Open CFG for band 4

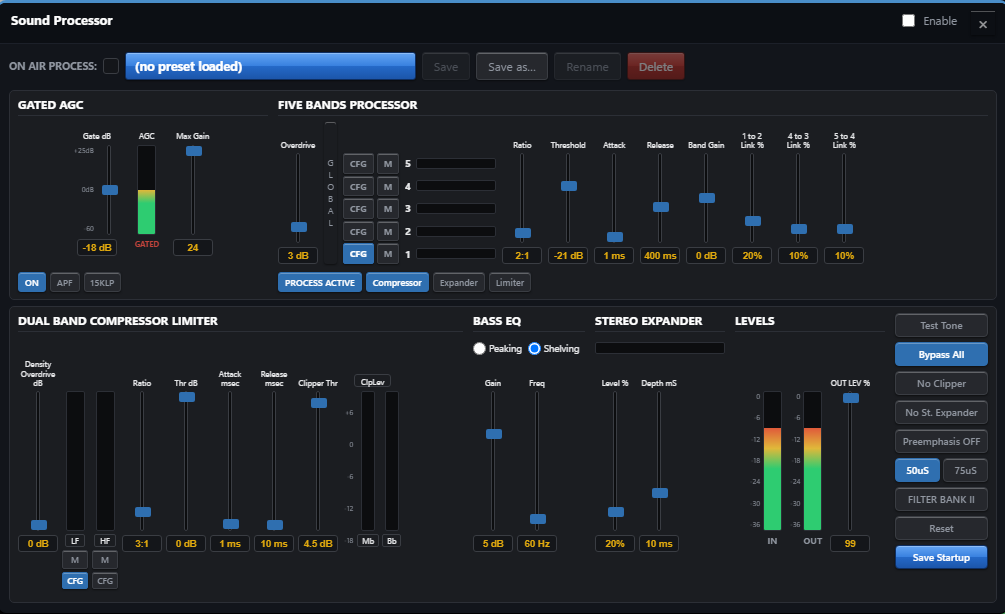[358, 187]
